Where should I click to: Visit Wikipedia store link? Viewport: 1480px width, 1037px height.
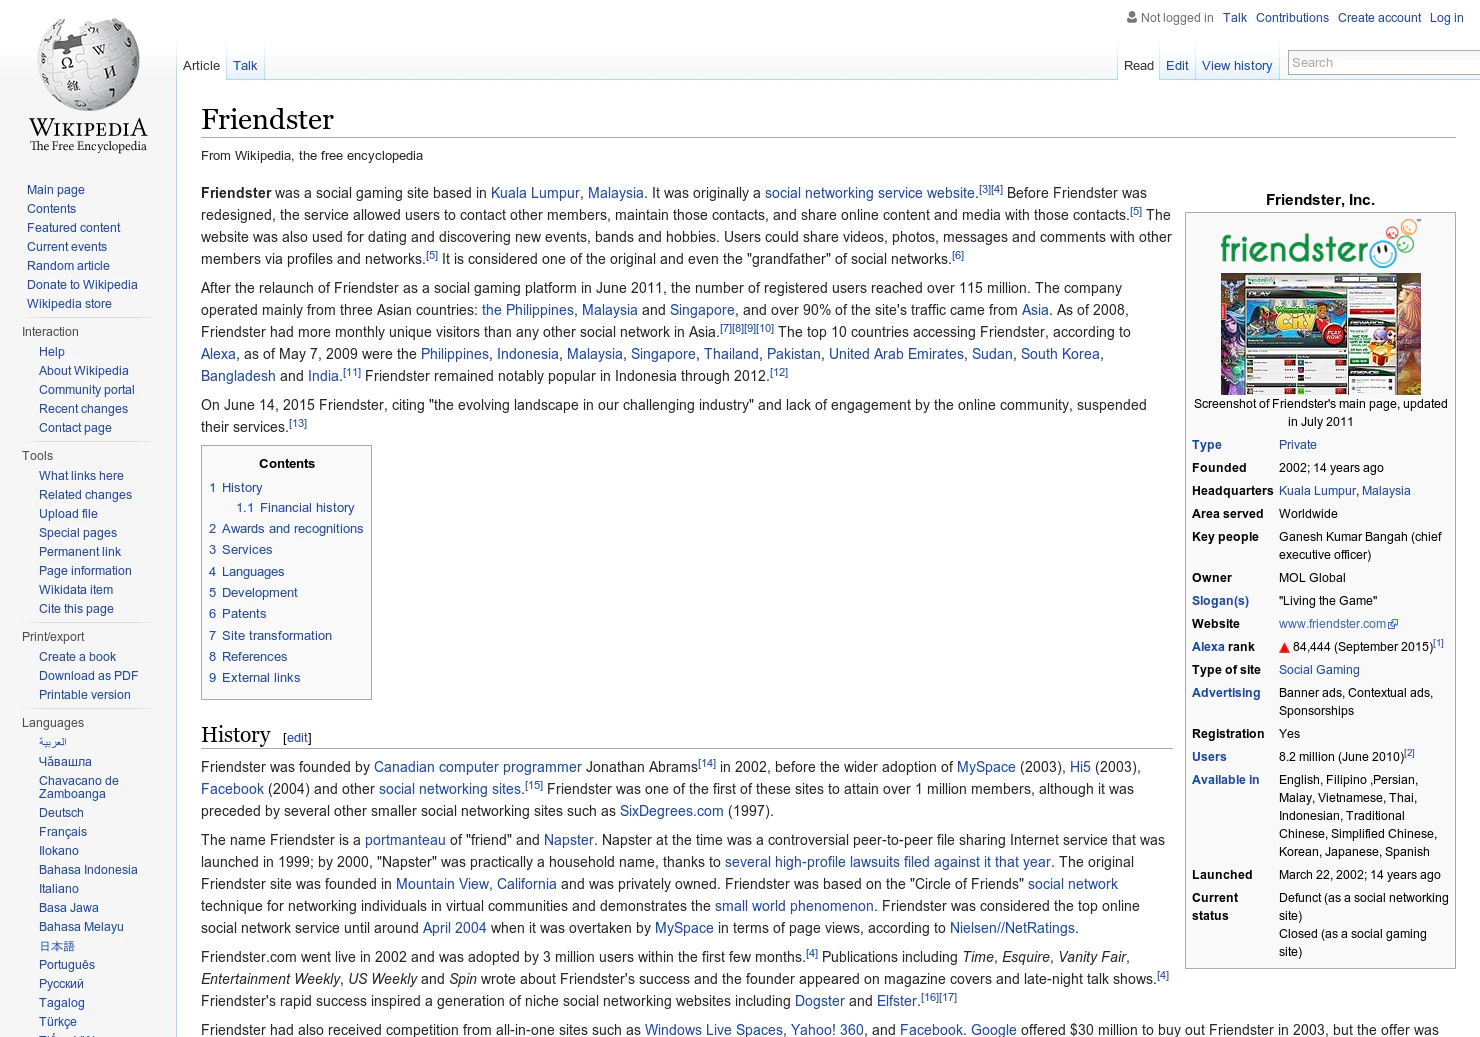(69, 304)
